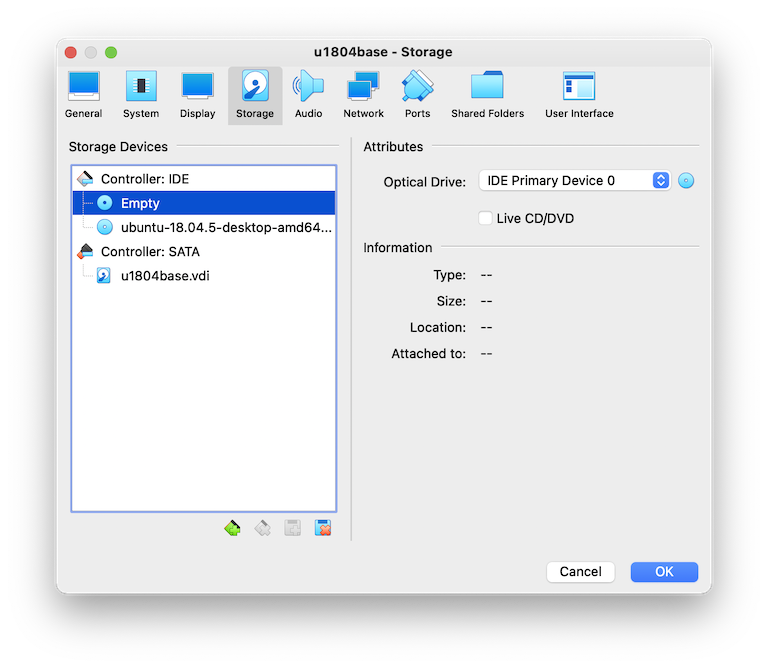Open the General settings tab
The width and height of the screenshot is (768, 668).
tap(84, 95)
